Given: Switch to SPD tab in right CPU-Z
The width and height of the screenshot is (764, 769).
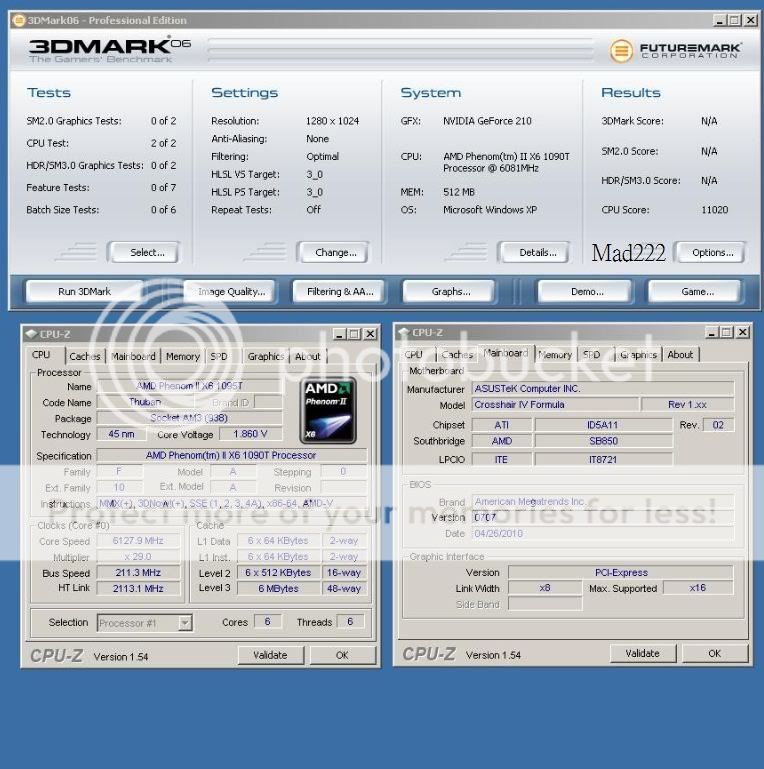Looking at the screenshot, I should click(x=592, y=355).
